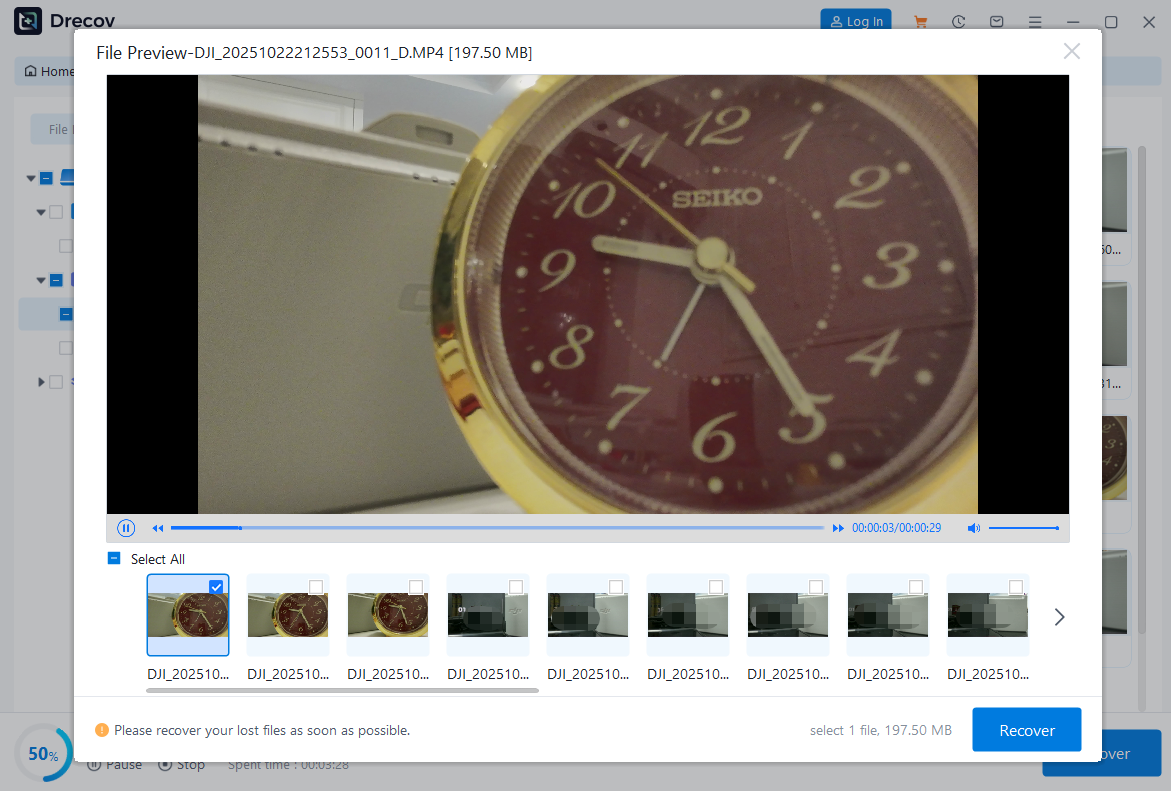Mute the video with speaker icon
The image size is (1171, 791).
pyautogui.click(x=973, y=528)
